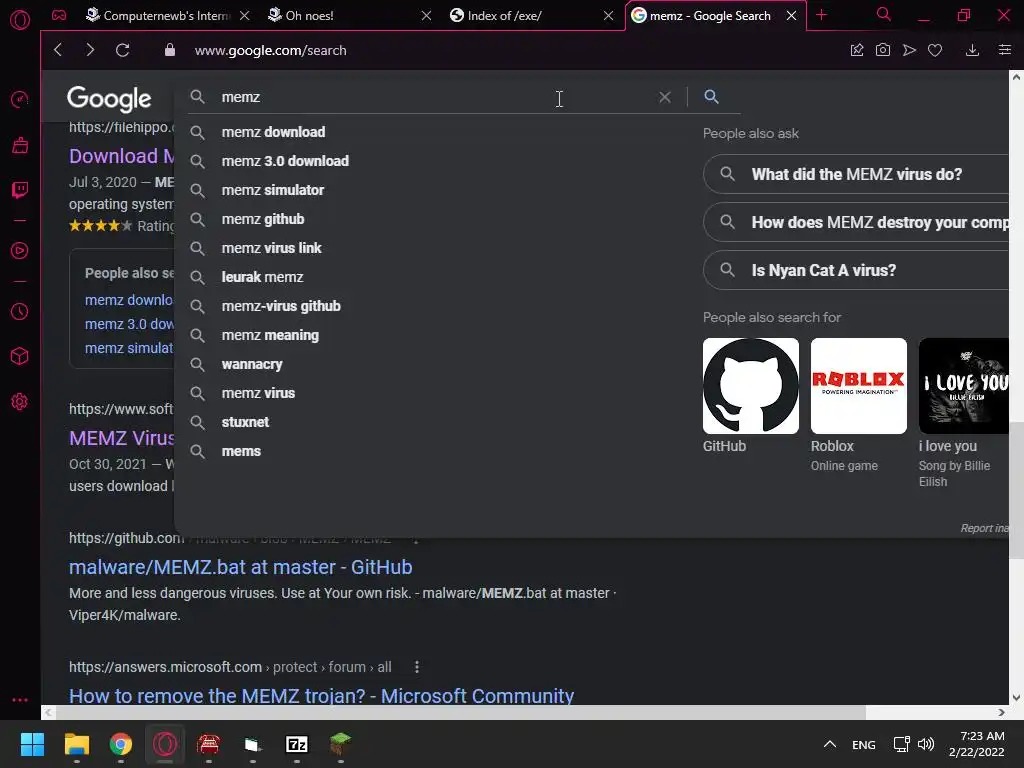Open result options dots beside answers.microsoft.com
This screenshot has width=1024, height=768.
tap(417, 667)
